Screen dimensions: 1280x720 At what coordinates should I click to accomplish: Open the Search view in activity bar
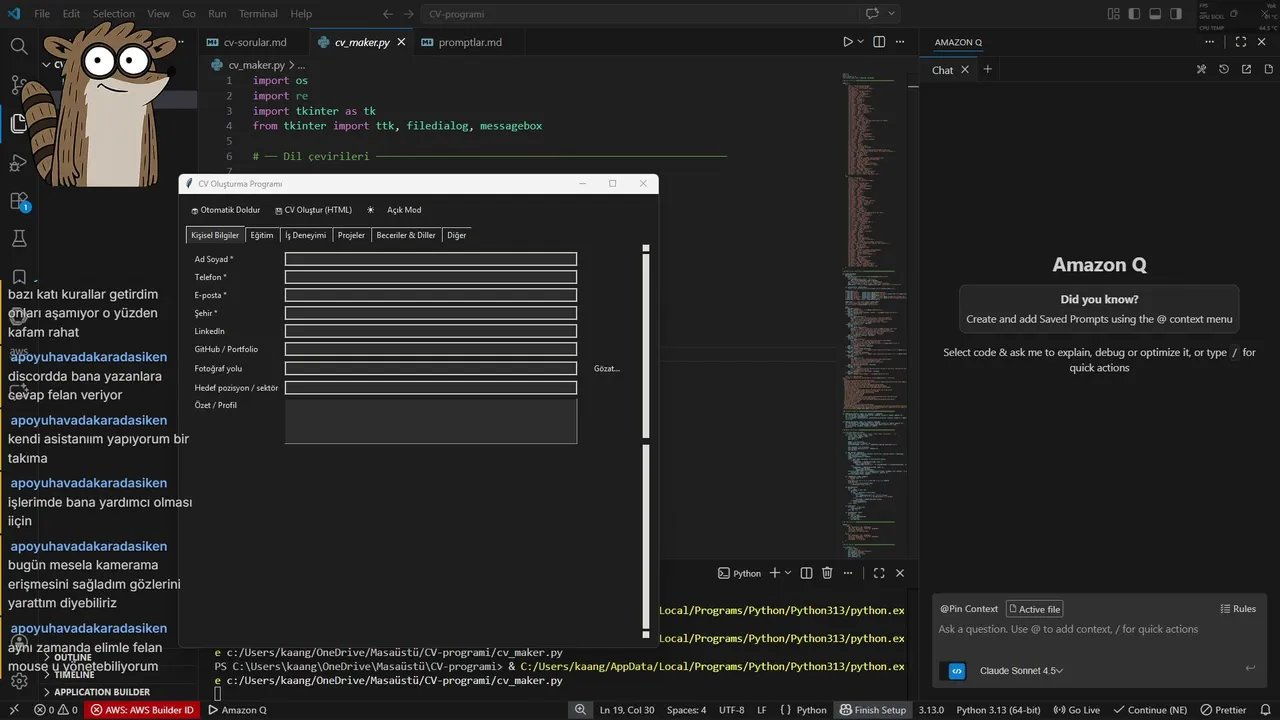[x=18, y=46]
